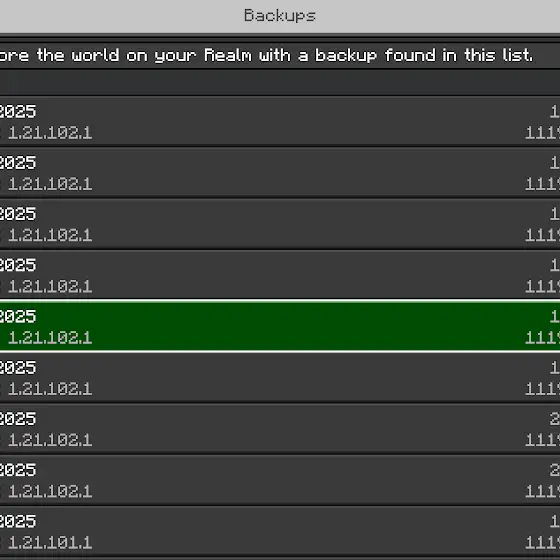Click the restore-world description text

[266, 55]
